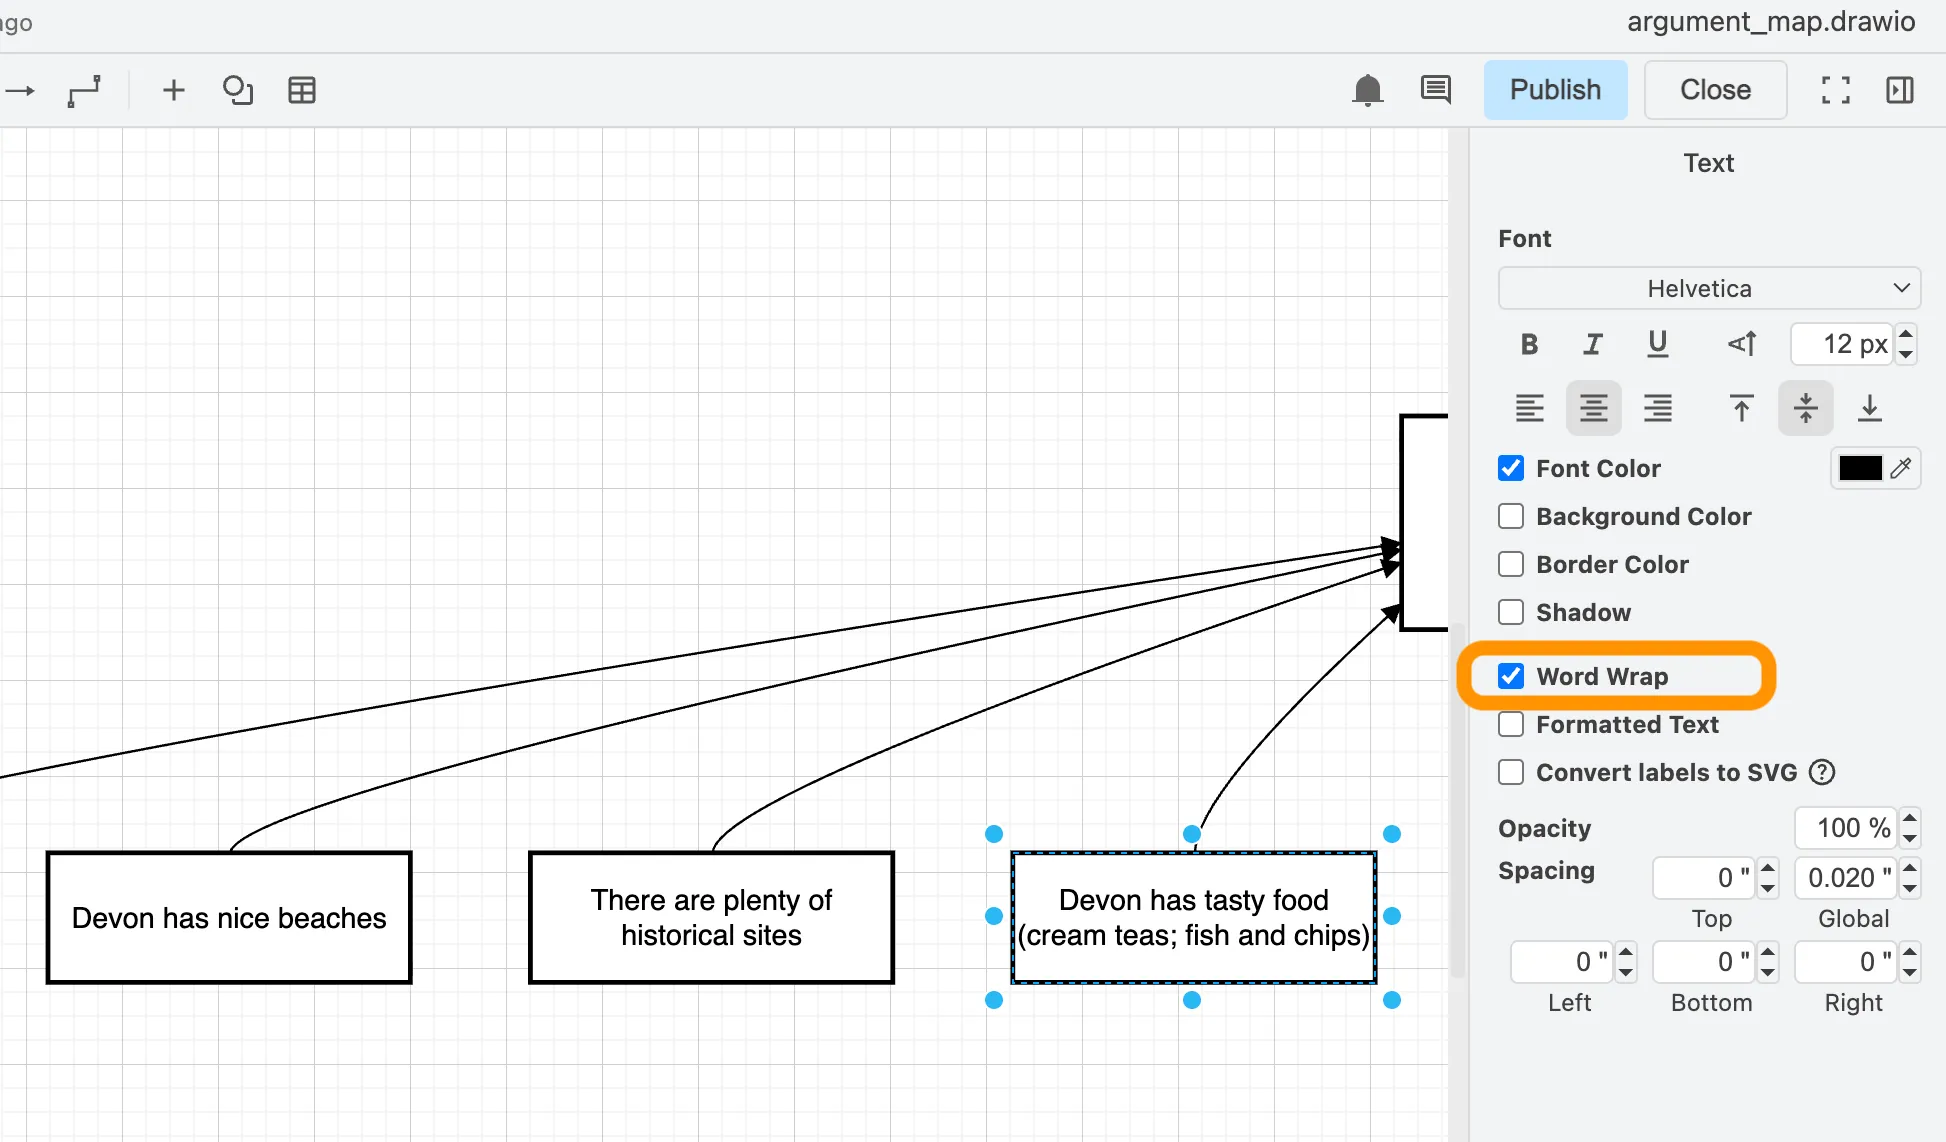Toggle fullscreen mode icon

coord(1835,91)
